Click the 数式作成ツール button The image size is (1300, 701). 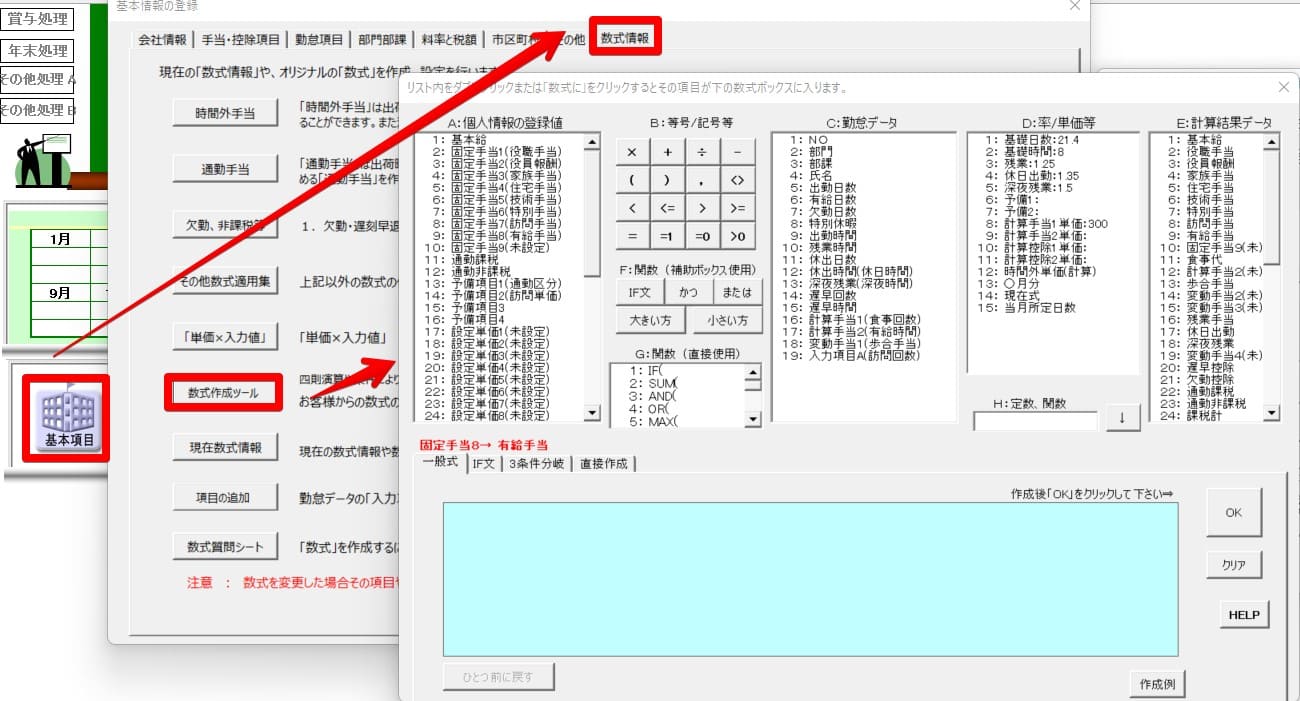tap(222, 393)
